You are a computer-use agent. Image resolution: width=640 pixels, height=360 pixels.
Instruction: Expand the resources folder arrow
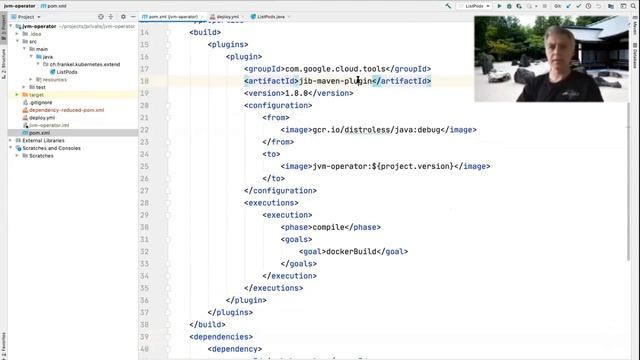[31, 80]
